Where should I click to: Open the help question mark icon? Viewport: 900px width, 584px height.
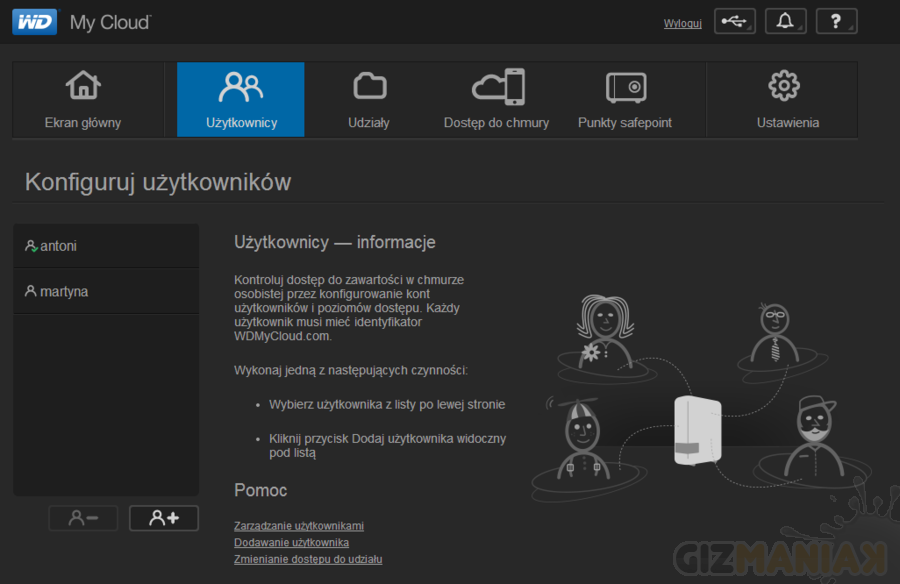tap(836, 22)
